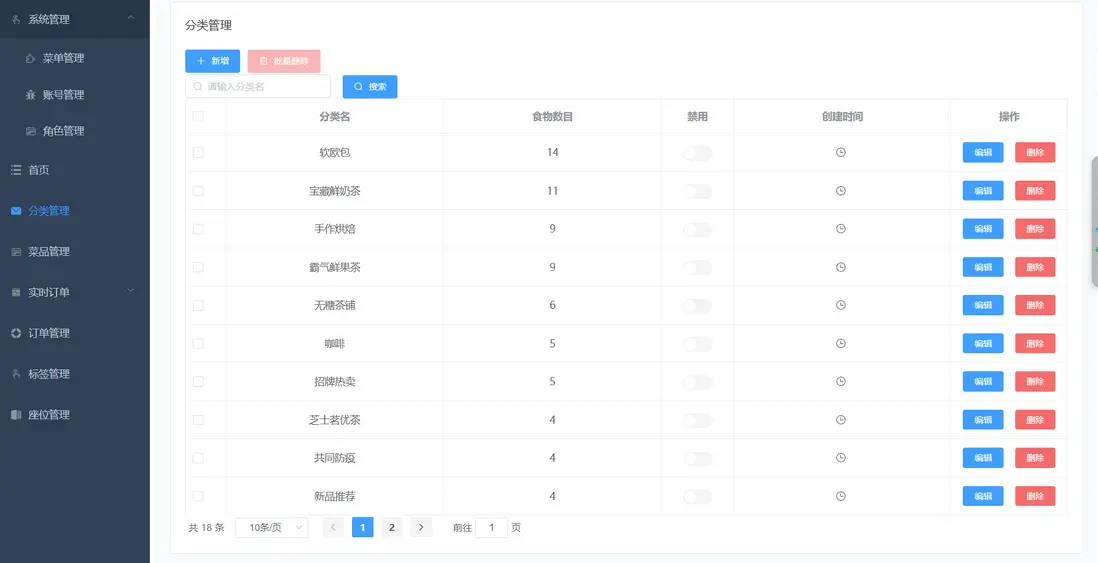This screenshot has width=1098, height=563.
Task: Click the 账号管理 bug icon
Action: click(x=31, y=95)
